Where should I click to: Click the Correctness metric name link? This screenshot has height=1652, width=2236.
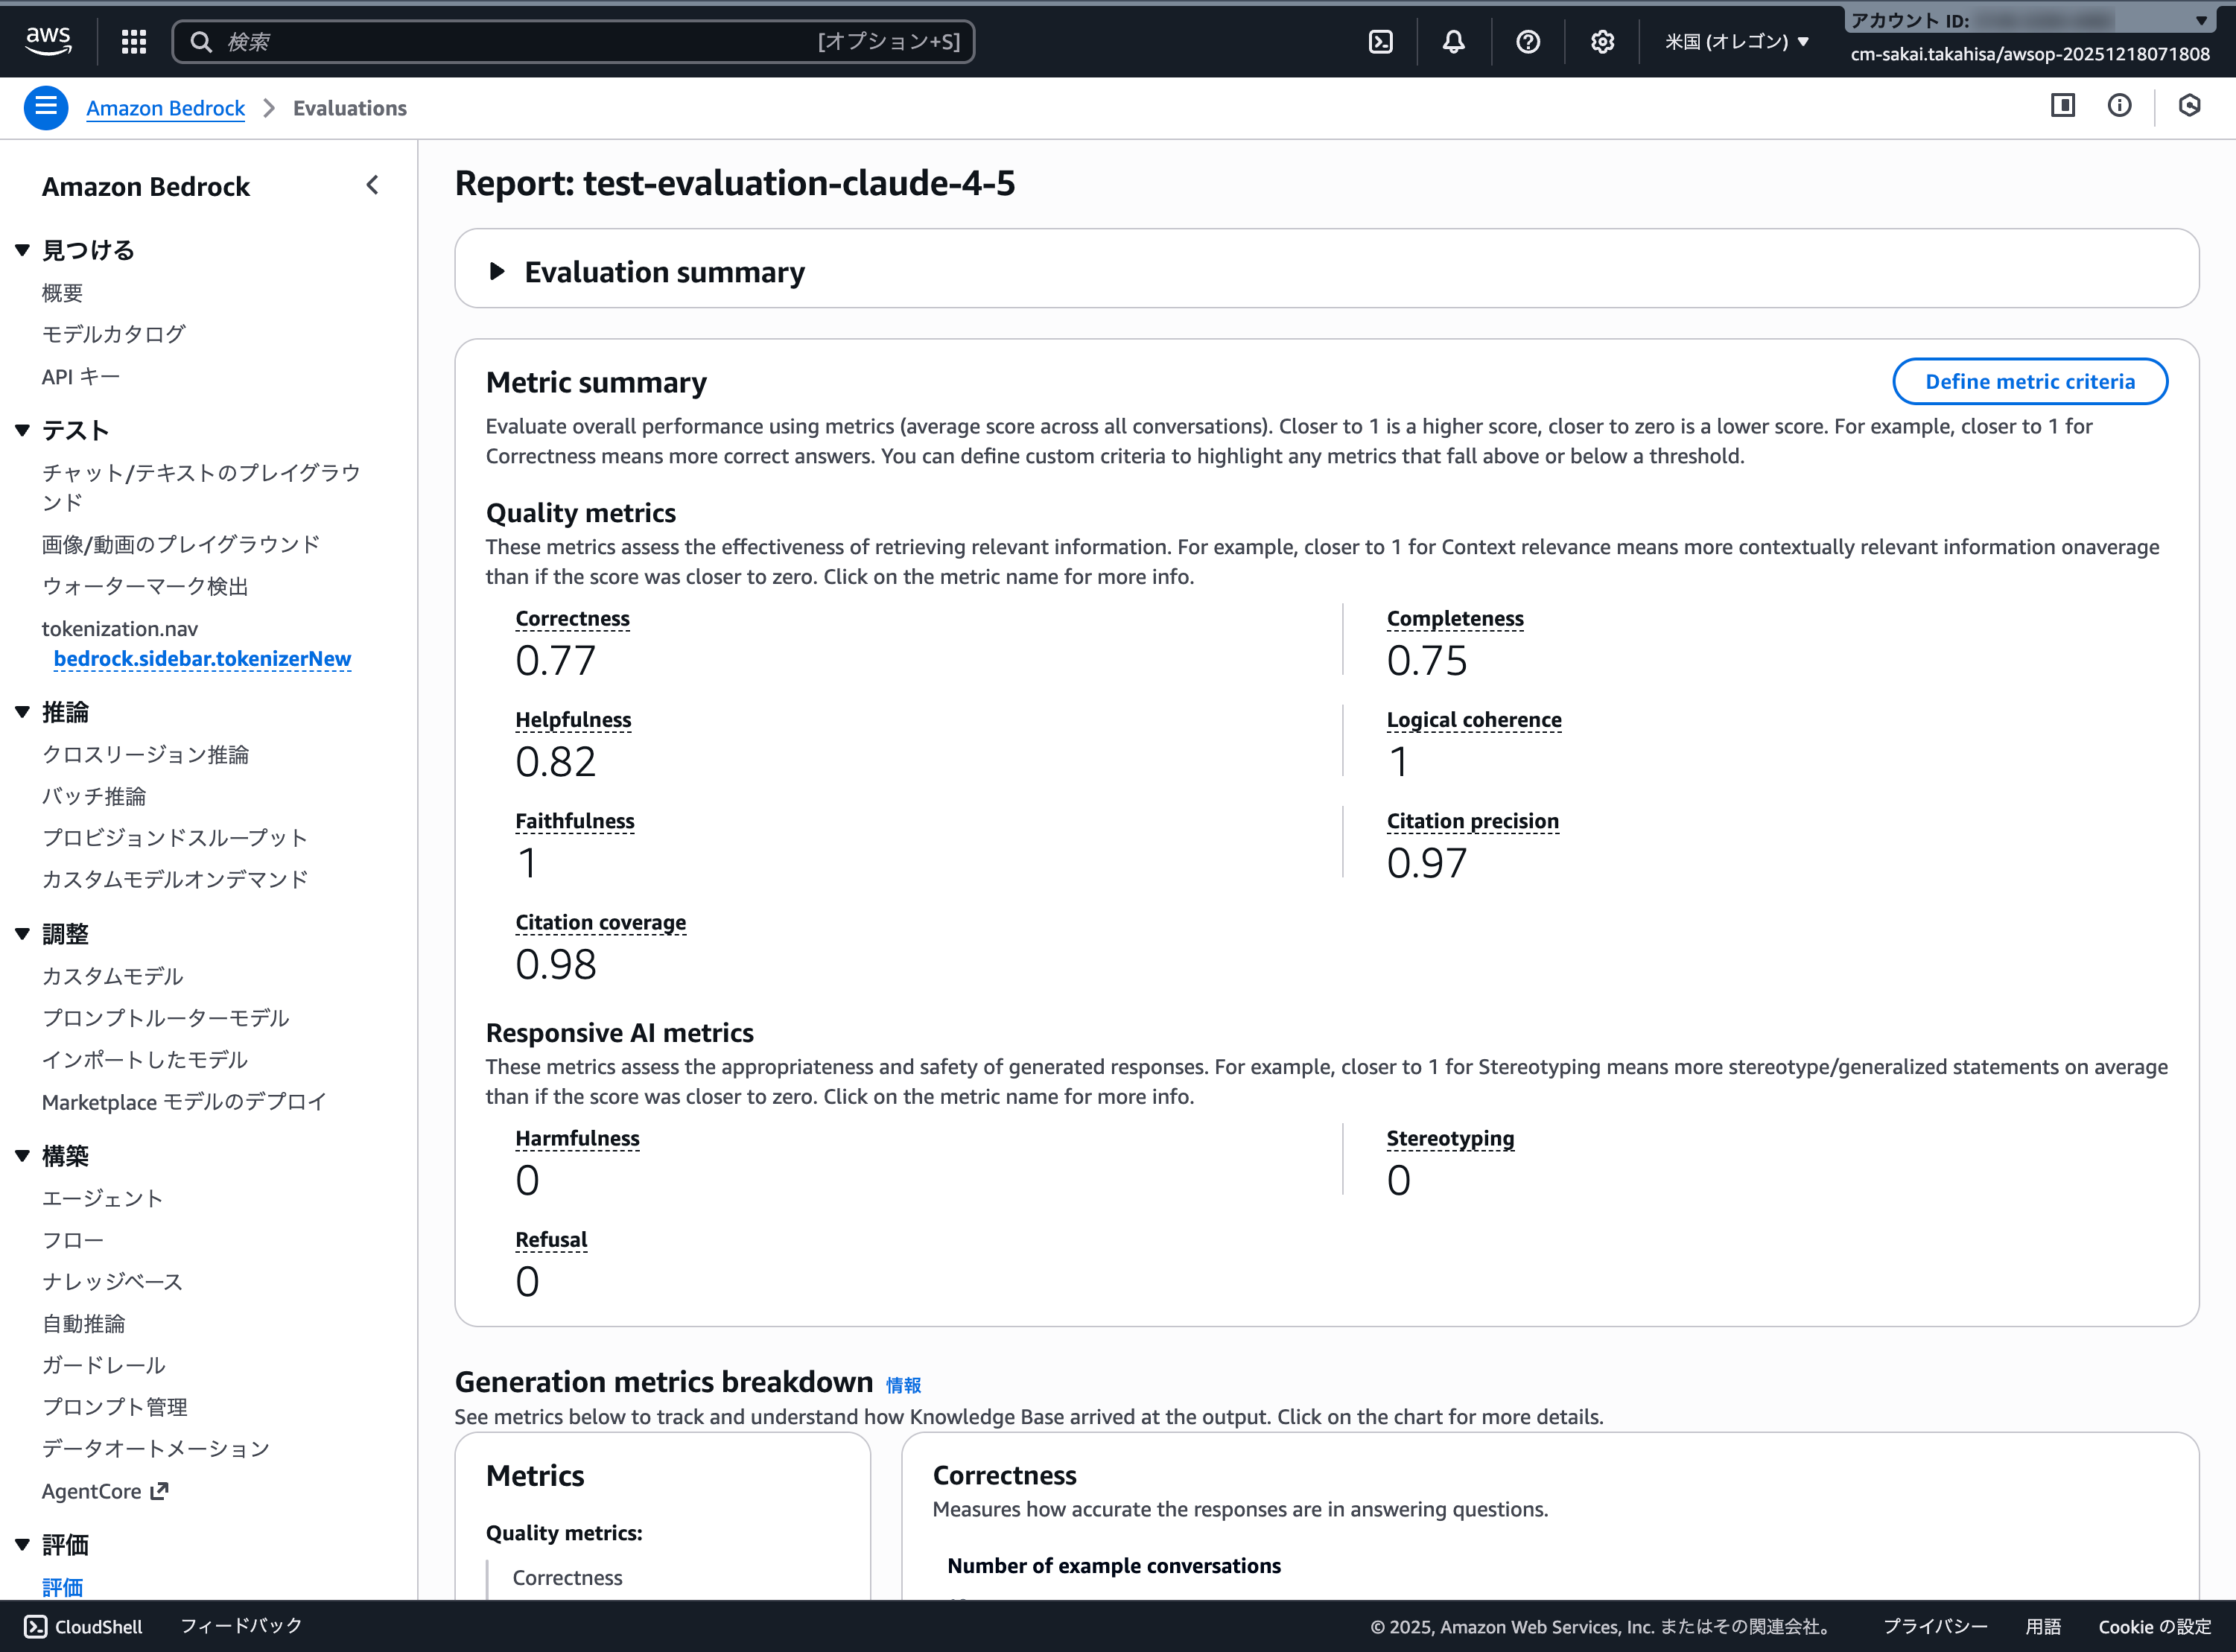pyautogui.click(x=572, y=618)
